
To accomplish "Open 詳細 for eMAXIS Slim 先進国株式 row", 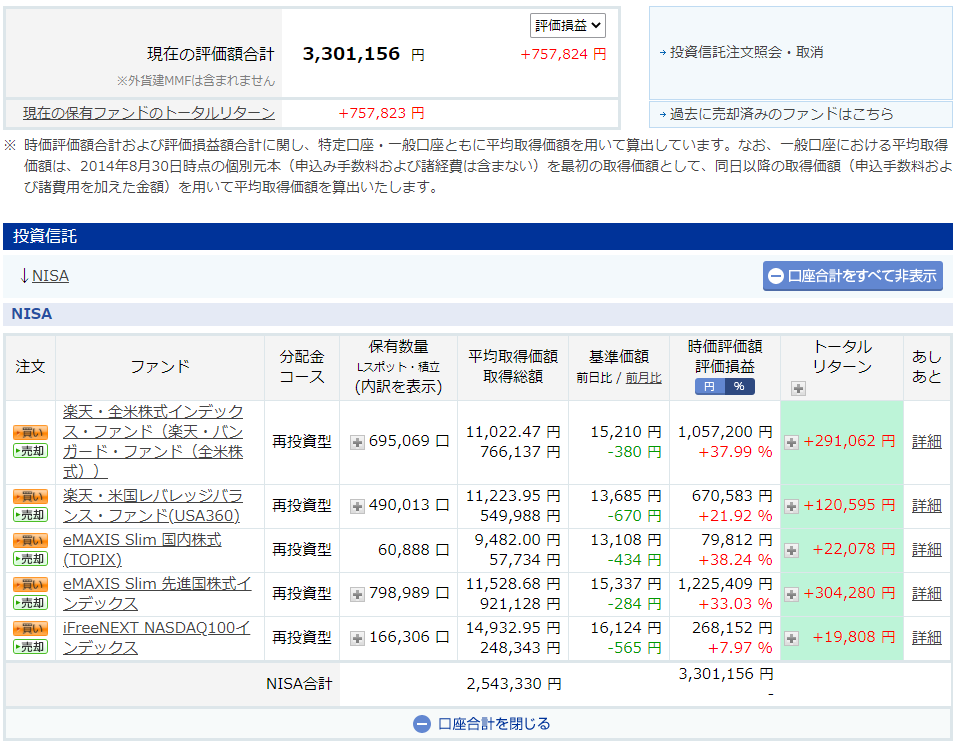I will point(926,594).
